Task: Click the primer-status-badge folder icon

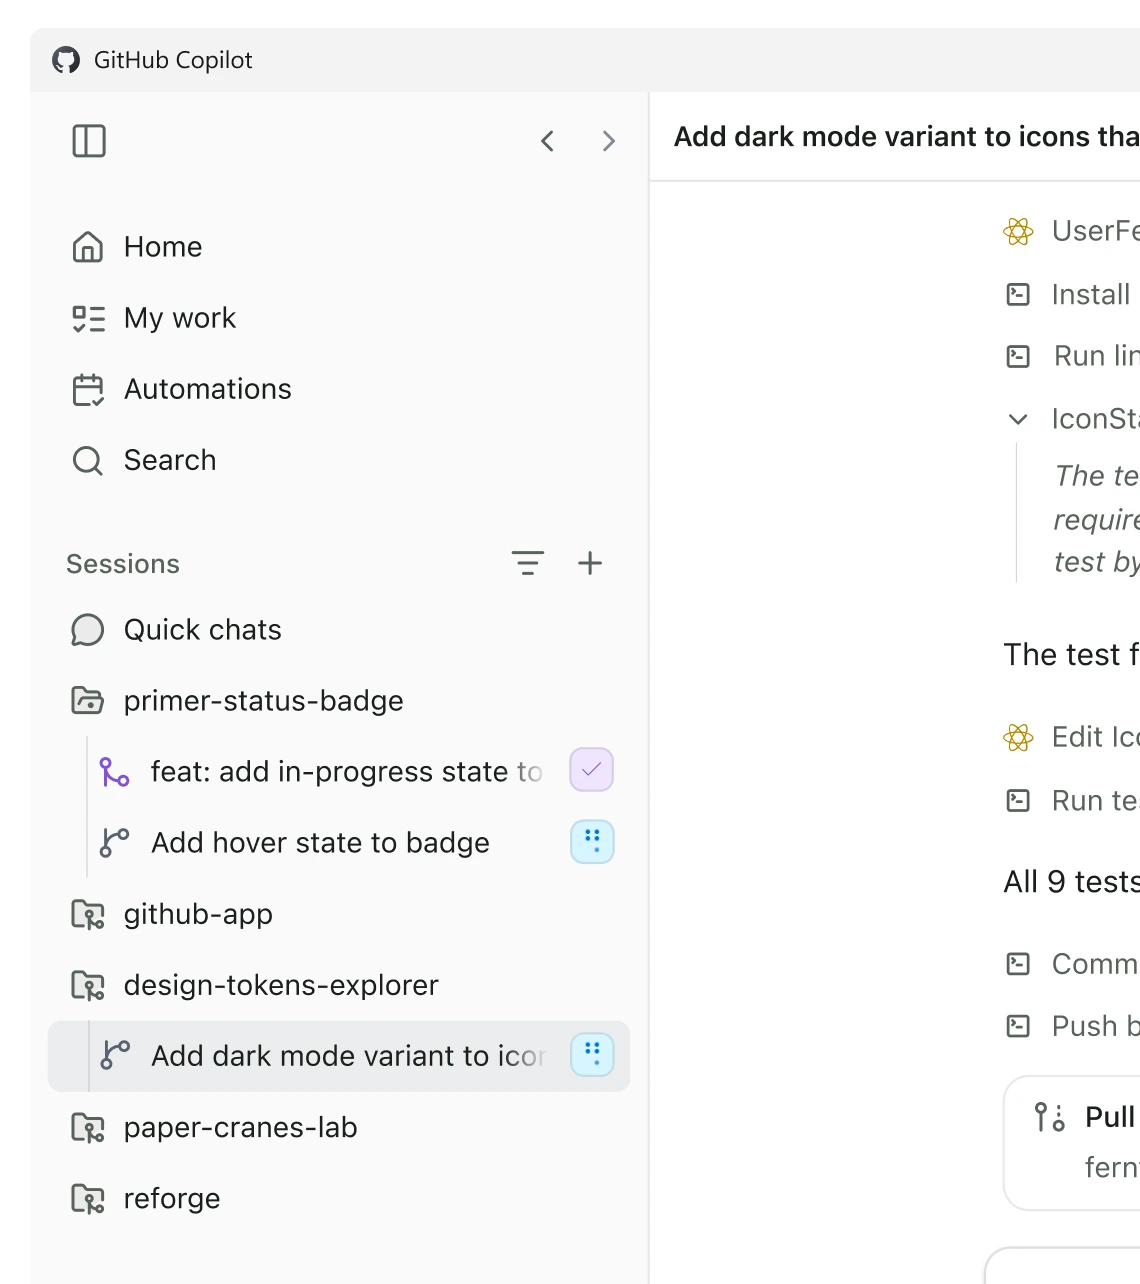Action: point(88,701)
